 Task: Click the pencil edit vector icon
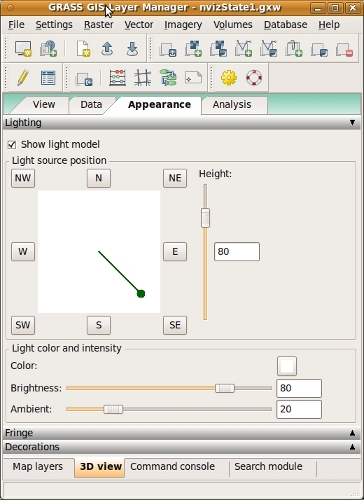pyautogui.click(x=23, y=78)
